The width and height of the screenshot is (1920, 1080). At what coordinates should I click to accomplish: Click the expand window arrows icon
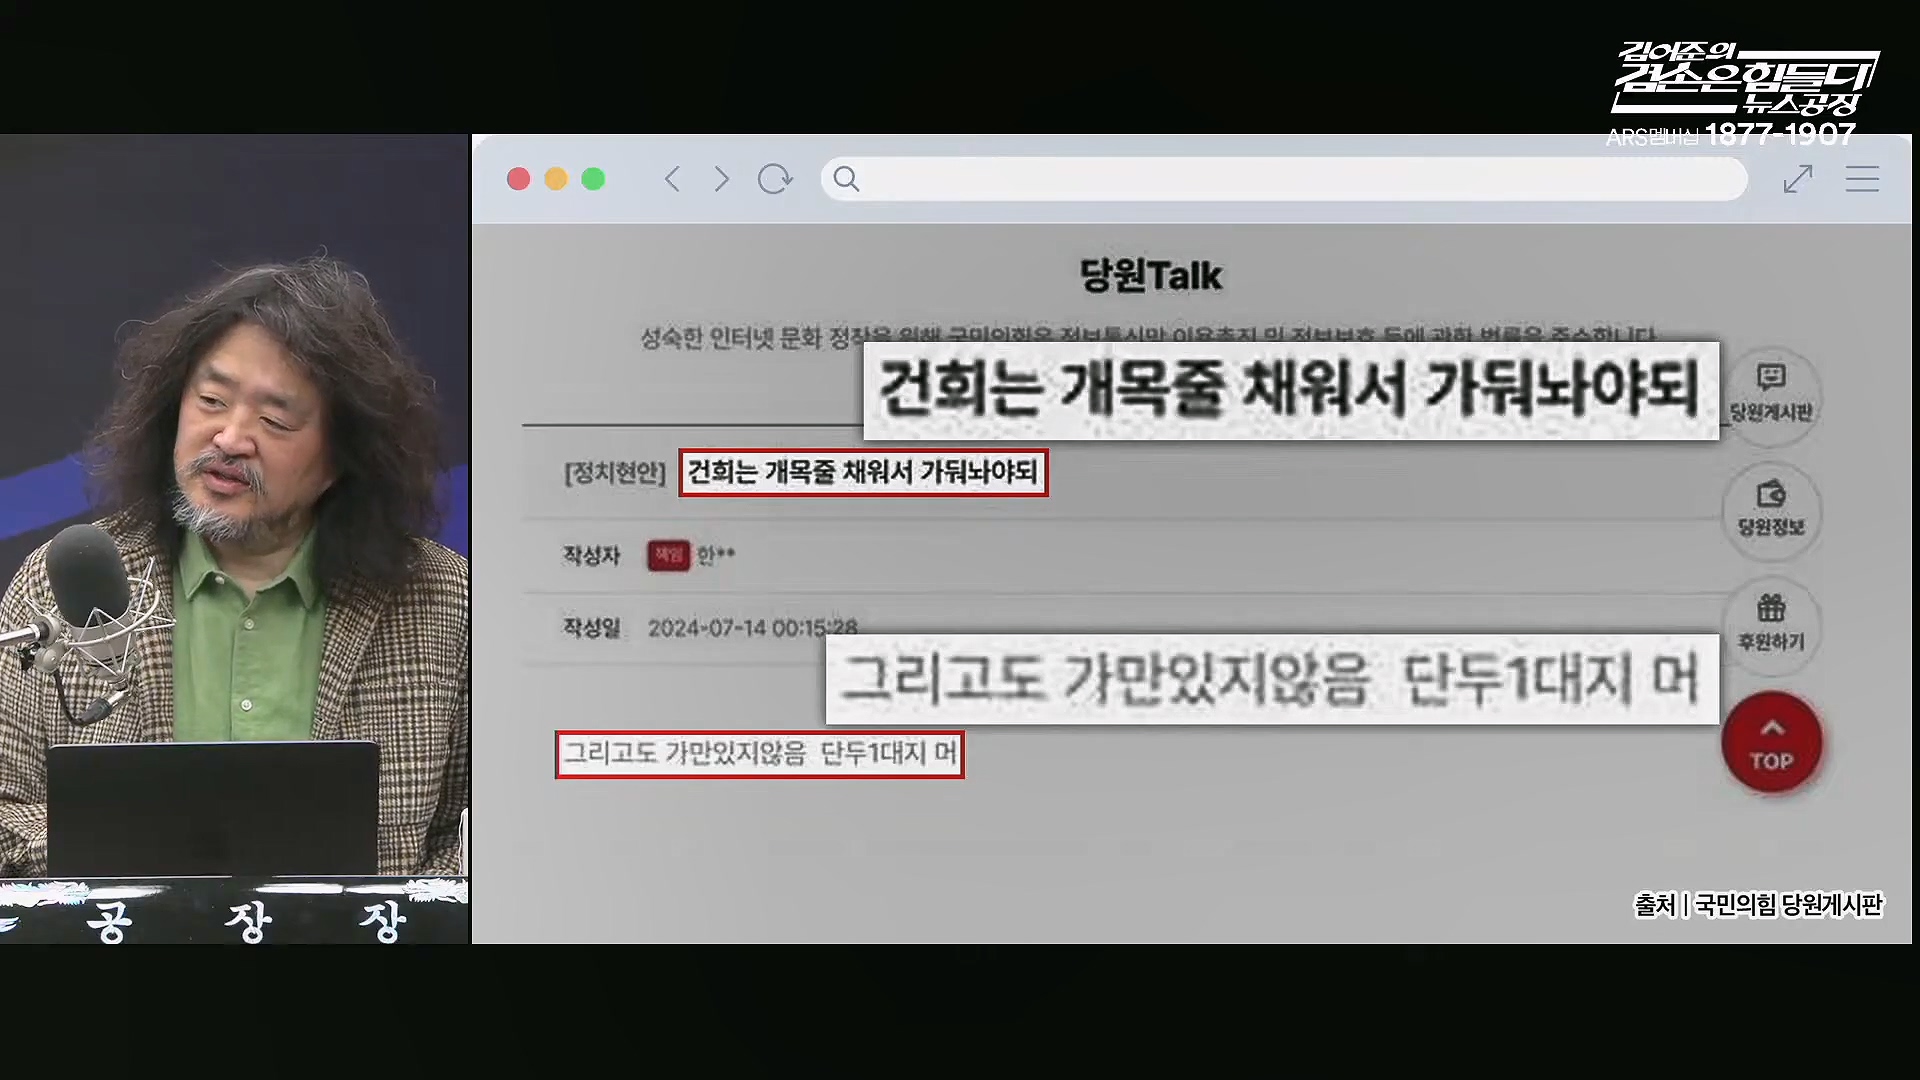point(1797,179)
